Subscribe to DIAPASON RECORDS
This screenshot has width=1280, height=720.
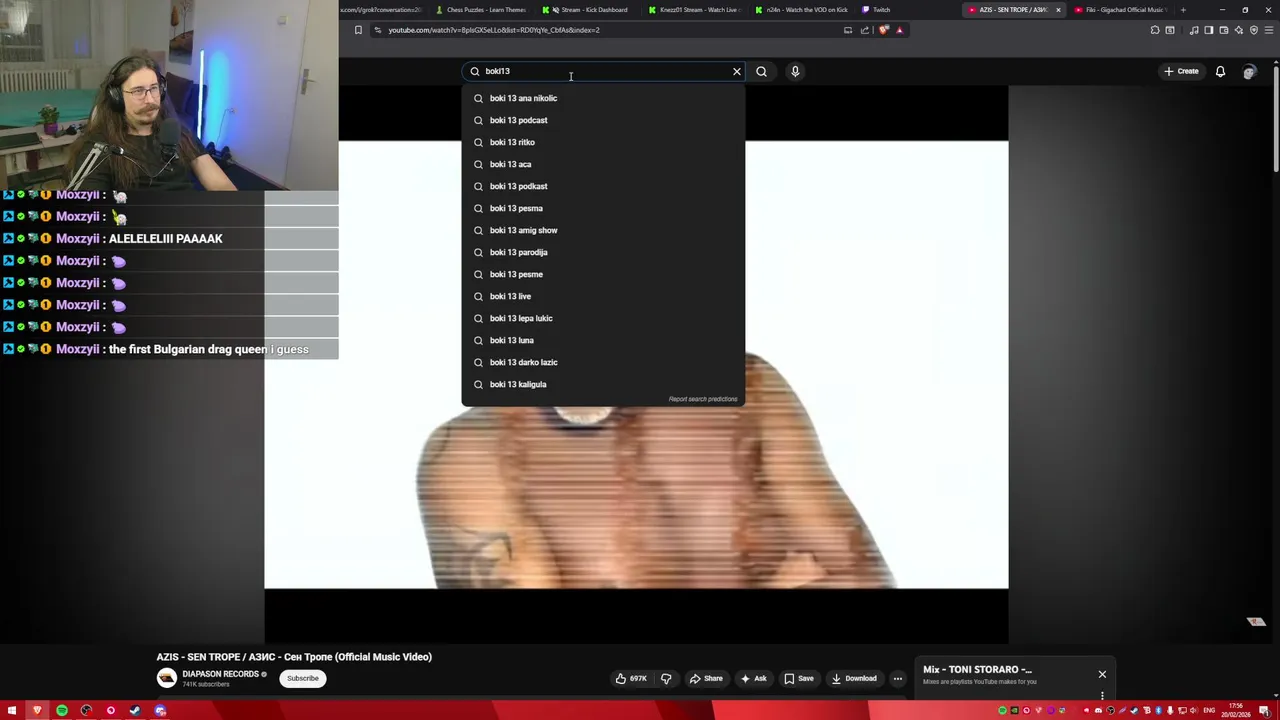303,678
